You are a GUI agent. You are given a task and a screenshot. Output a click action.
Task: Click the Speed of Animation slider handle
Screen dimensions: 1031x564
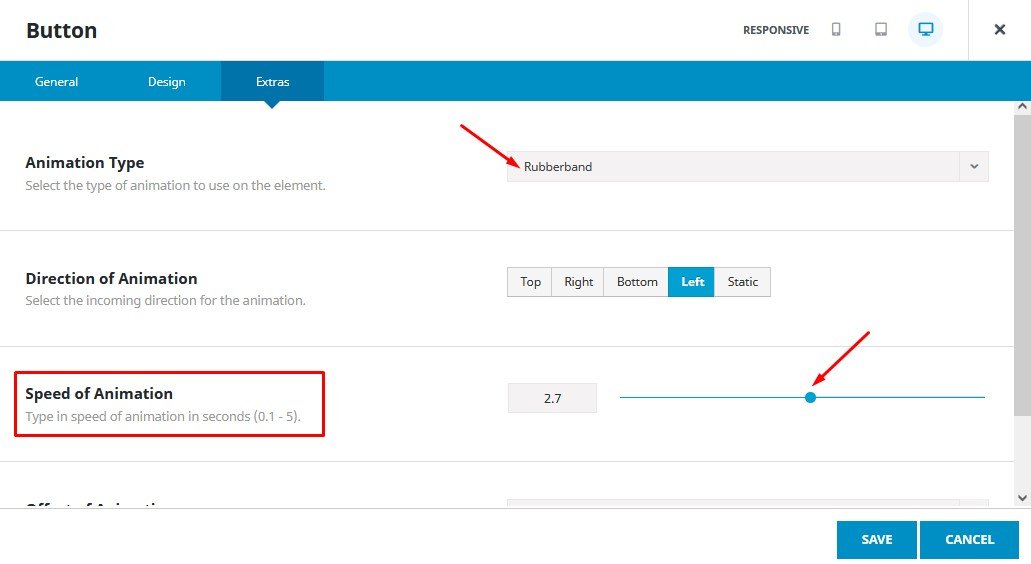(x=810, y=398)
